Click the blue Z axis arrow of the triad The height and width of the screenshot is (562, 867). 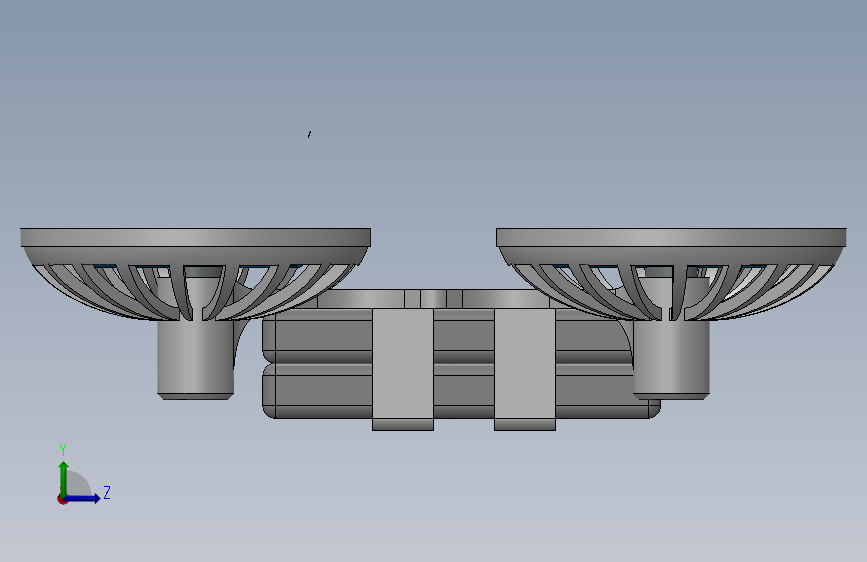point(83,498)
